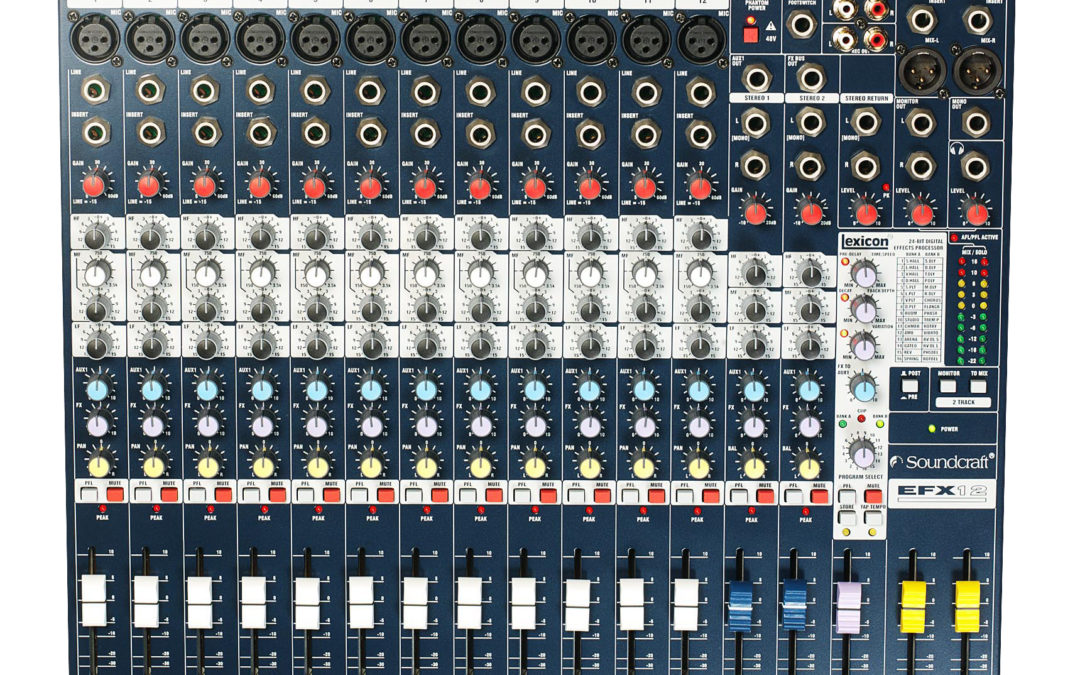Mute the Lexicon FX return
1080x675 pixels.
click(873, 496)
